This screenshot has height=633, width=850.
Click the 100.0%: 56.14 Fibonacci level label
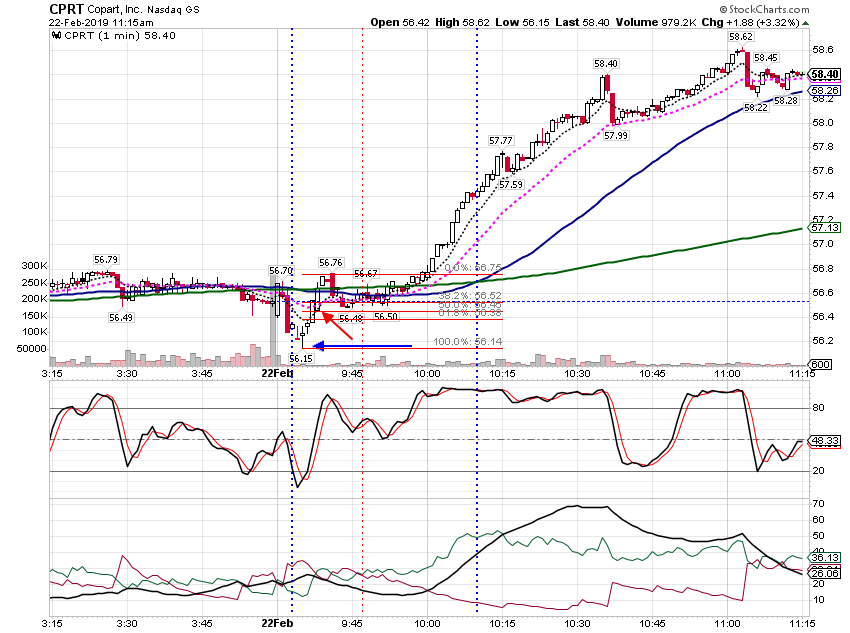click(467, 341)
